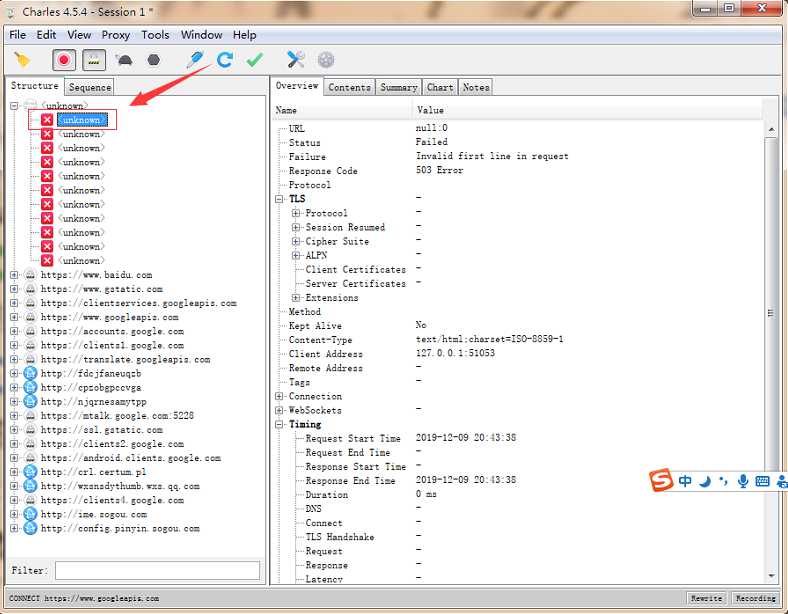Open the Sogou soft keyboard icon
Screen dimensions: 788x614
click(x=762, y=481)
